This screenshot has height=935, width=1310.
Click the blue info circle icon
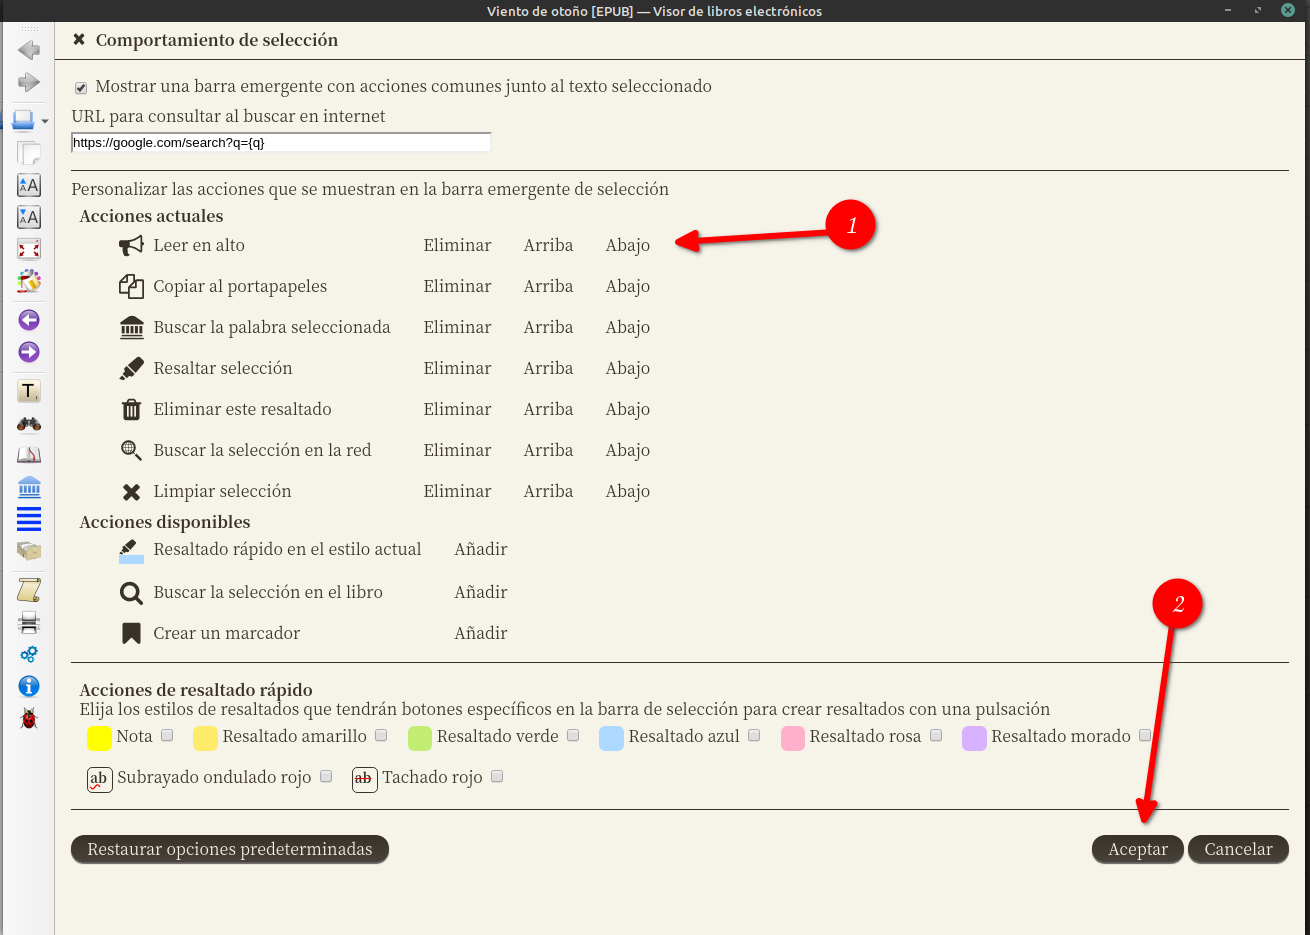pos(29,686)
